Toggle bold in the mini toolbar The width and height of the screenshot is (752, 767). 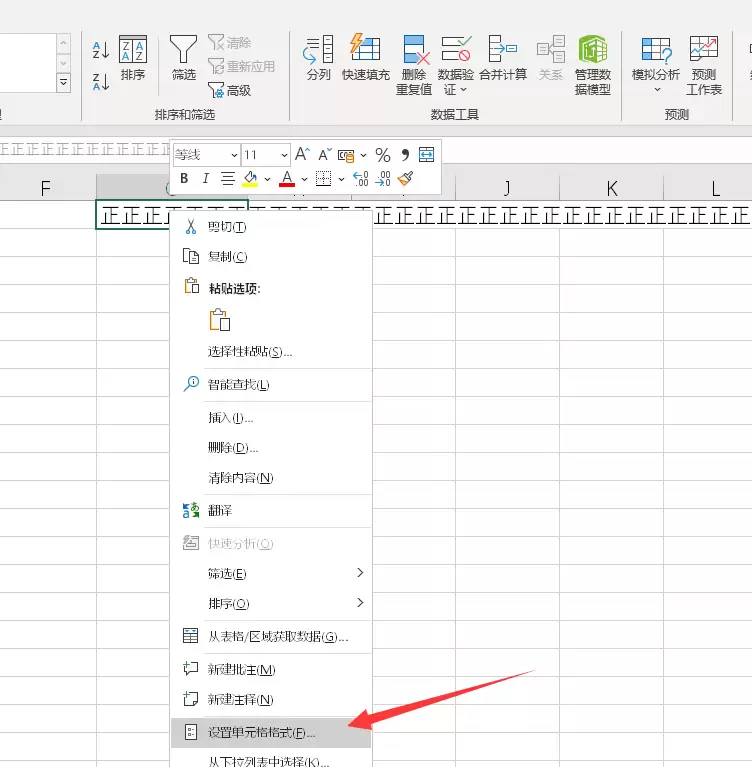point(184,179)
